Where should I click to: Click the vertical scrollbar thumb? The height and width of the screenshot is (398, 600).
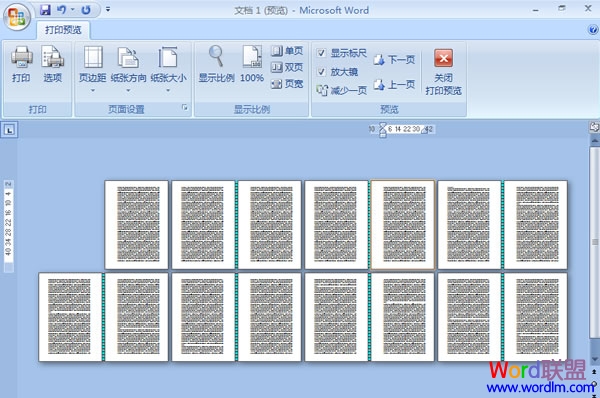[595, 242]
